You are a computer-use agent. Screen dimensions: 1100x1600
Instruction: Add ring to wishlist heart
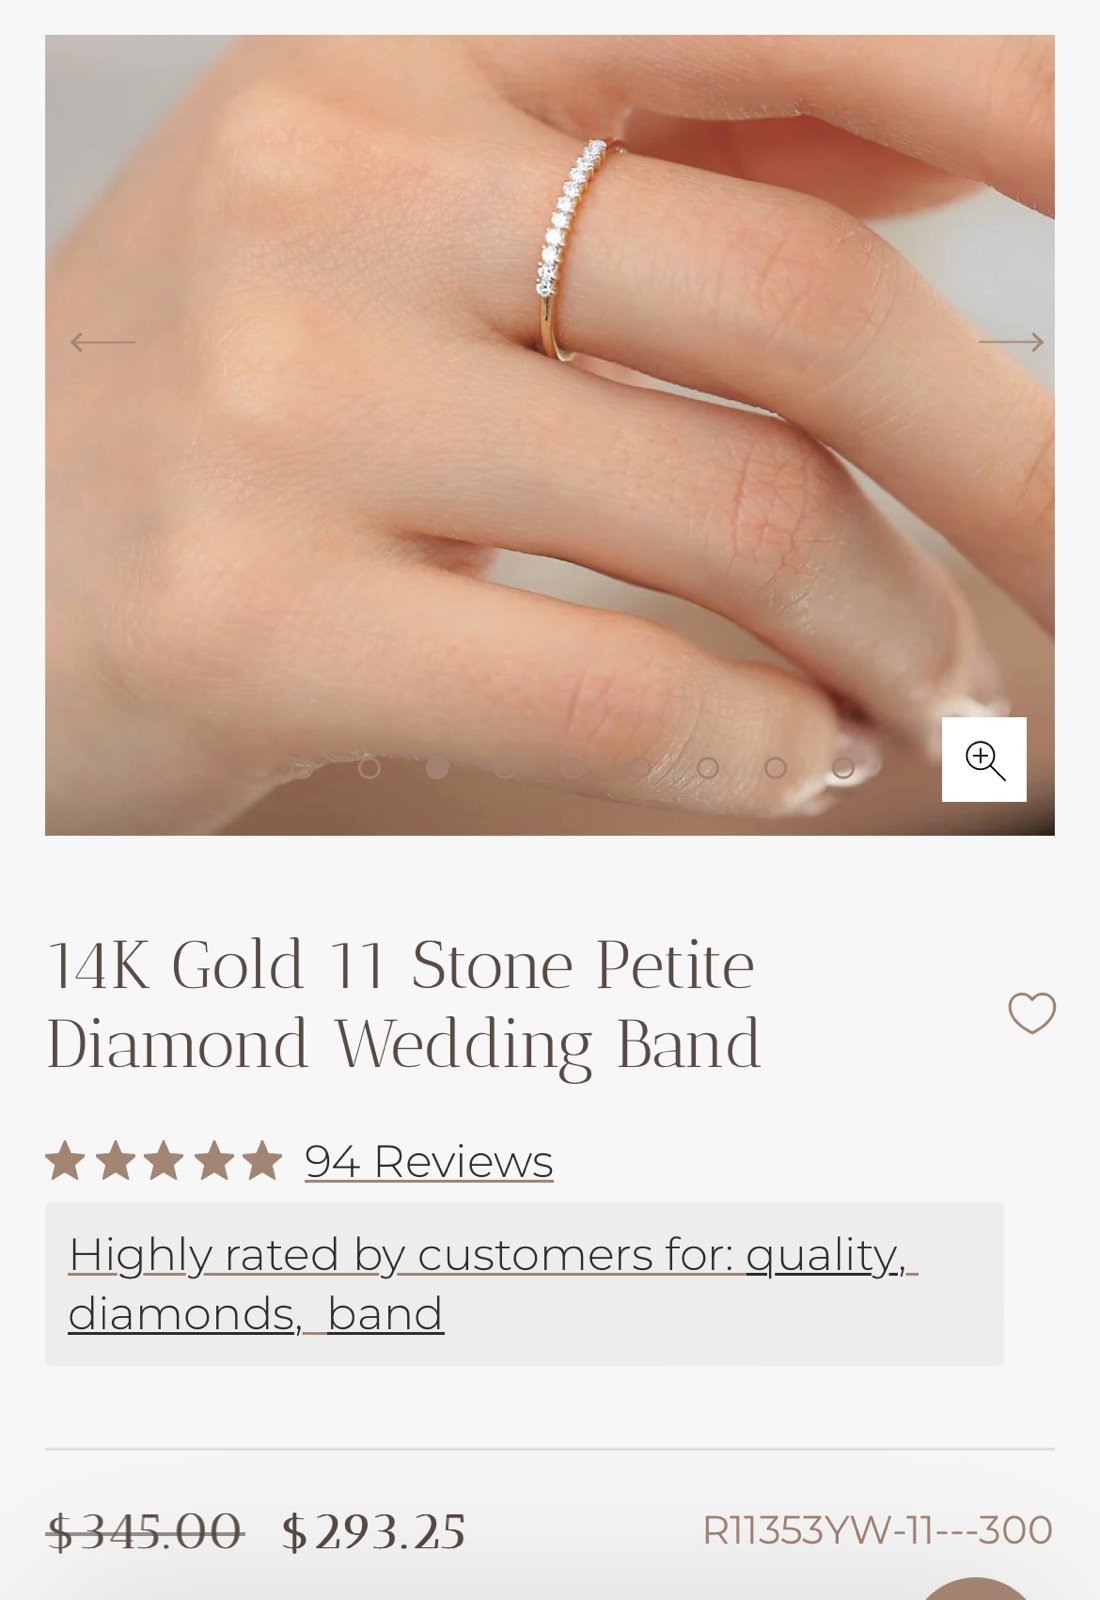[x=1032, y=1013]
